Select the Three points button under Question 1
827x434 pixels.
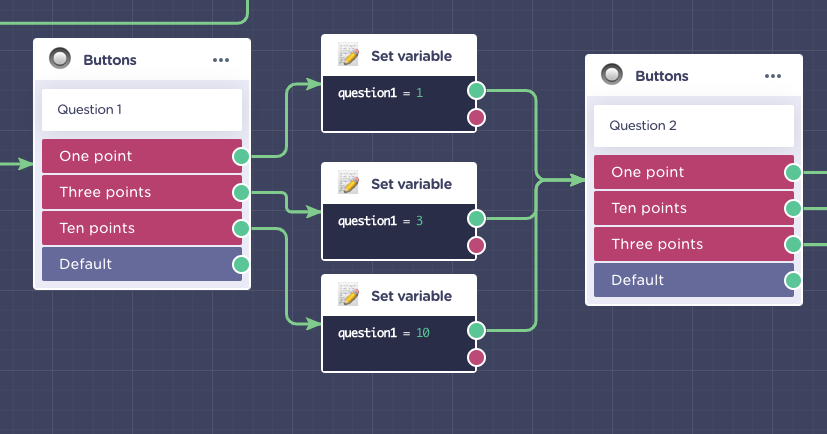(142, 192)
